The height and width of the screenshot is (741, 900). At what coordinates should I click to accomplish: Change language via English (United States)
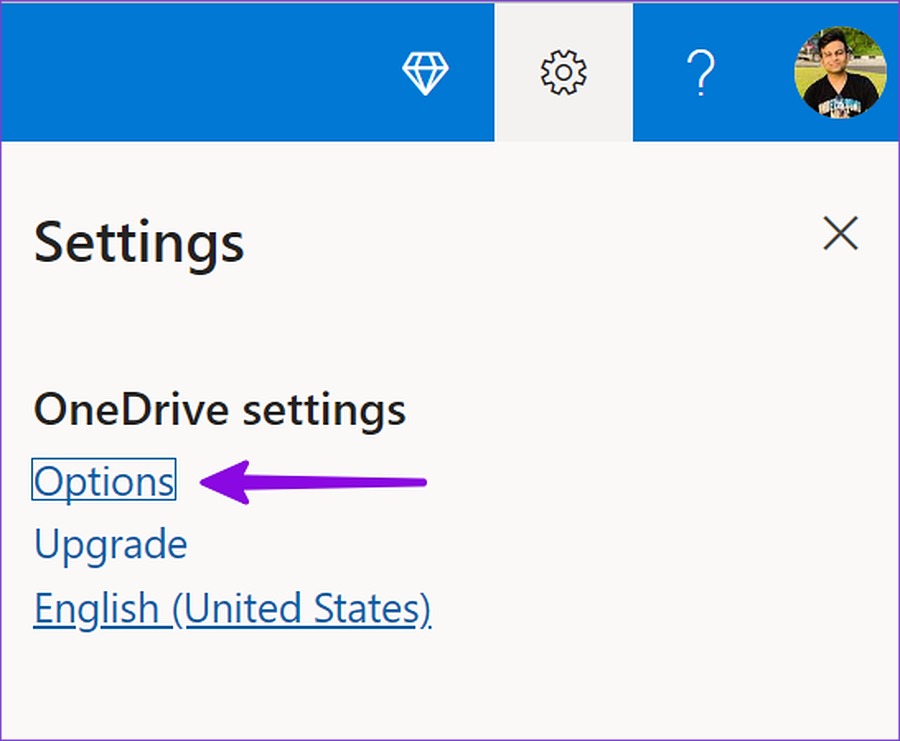232,609
